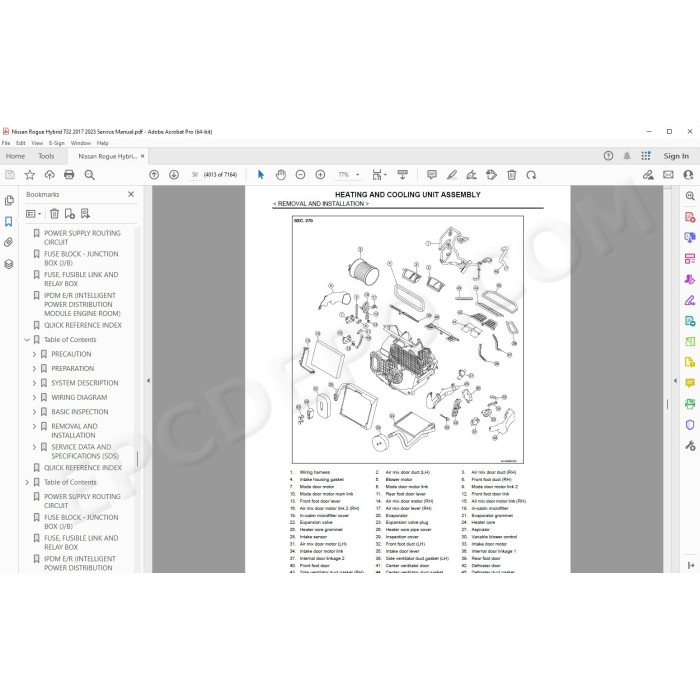Open the attachments paperclip panel

click(9, 242)
